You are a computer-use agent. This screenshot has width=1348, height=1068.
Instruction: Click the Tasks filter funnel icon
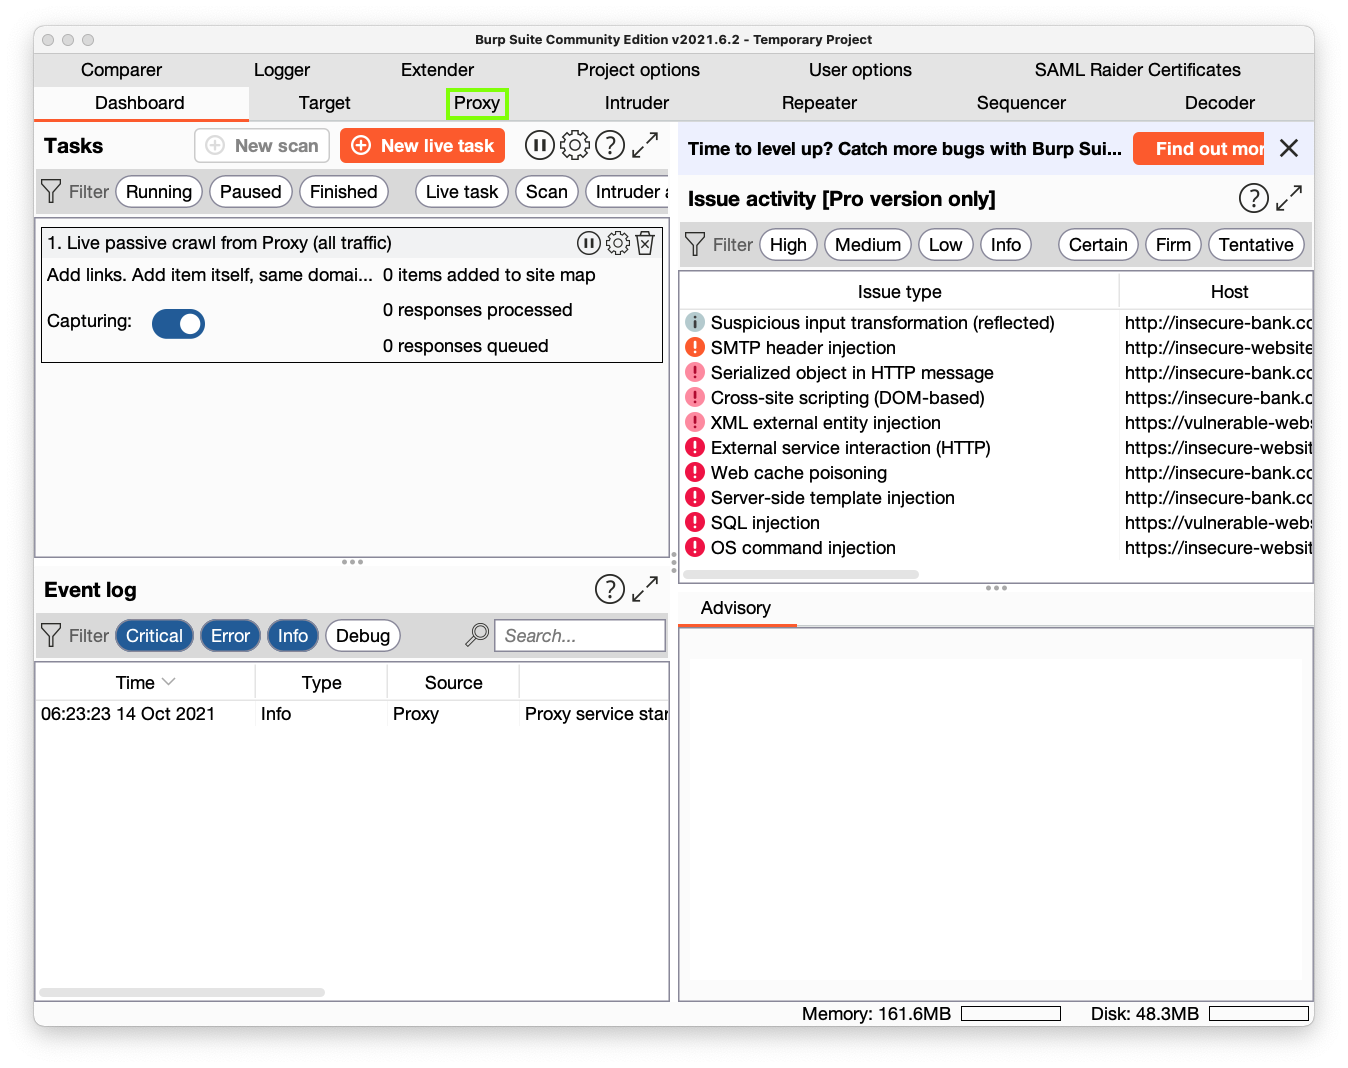coord(51,191)
